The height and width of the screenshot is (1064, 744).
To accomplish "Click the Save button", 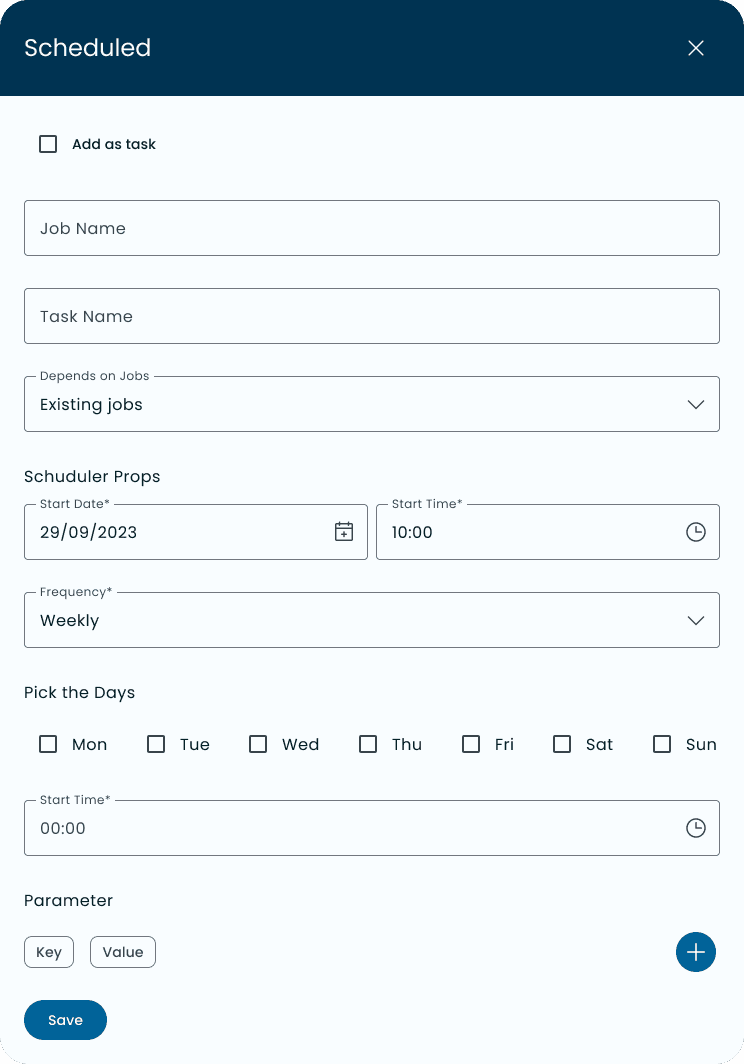I will tap(65, 1020).
